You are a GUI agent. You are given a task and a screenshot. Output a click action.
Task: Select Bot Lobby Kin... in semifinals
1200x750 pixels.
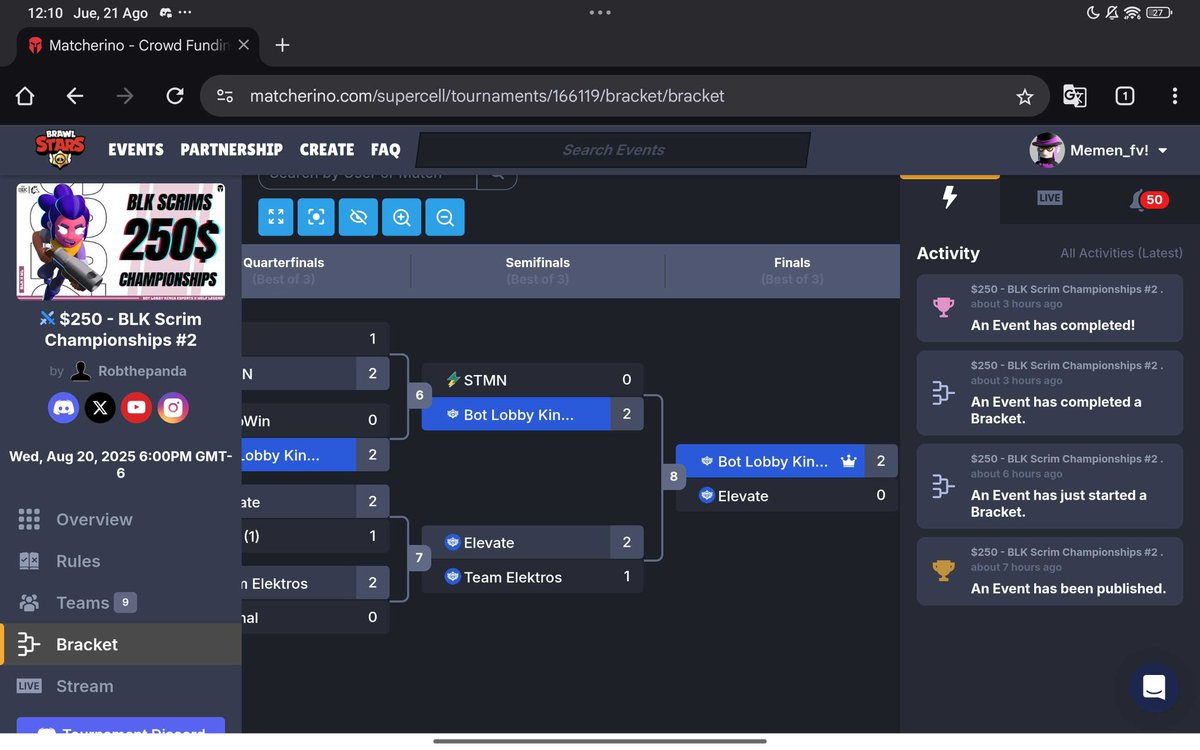point(532,414)
